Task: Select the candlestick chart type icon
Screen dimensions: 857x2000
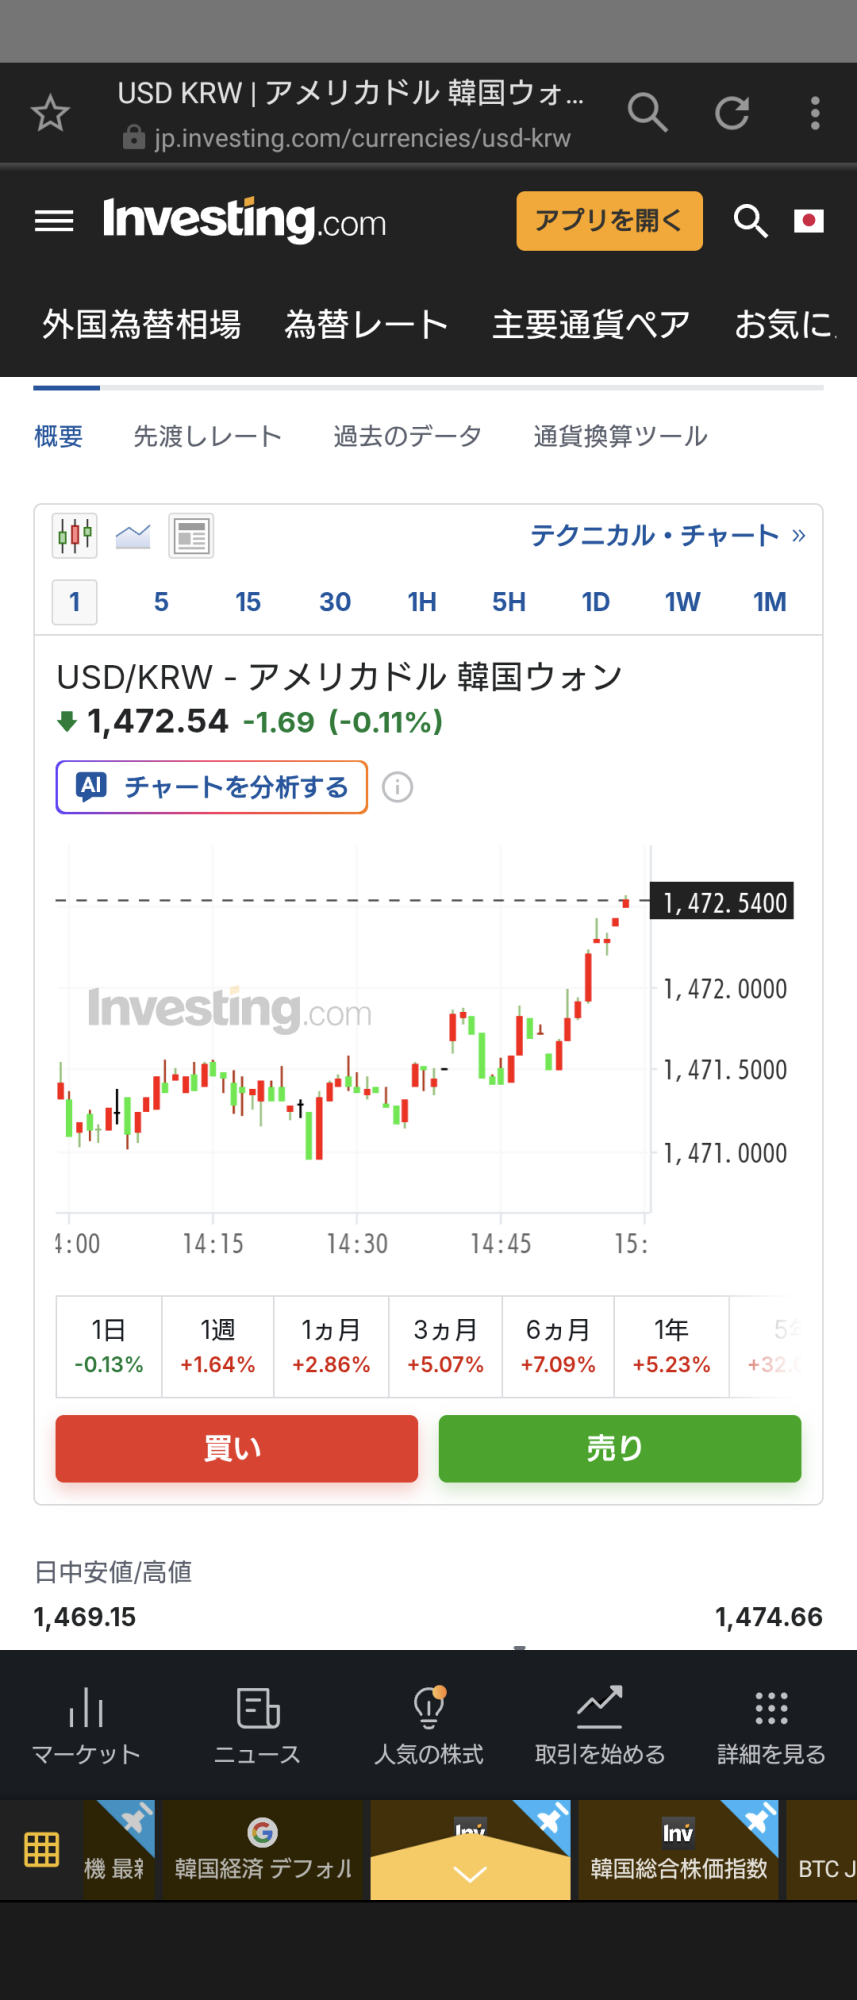Action: (x=75, y=536)
